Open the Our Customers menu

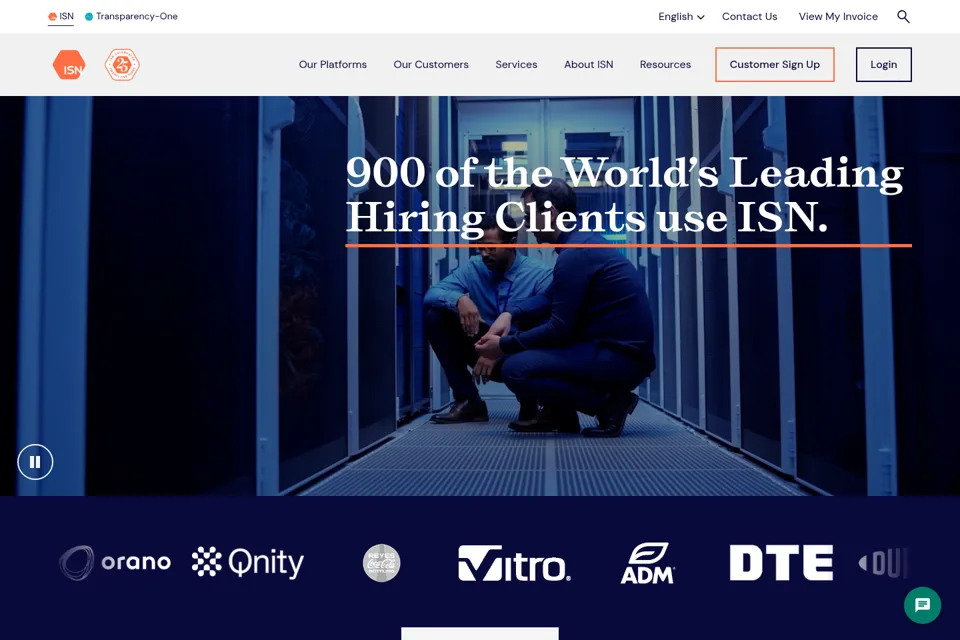[x=431, y=64]
